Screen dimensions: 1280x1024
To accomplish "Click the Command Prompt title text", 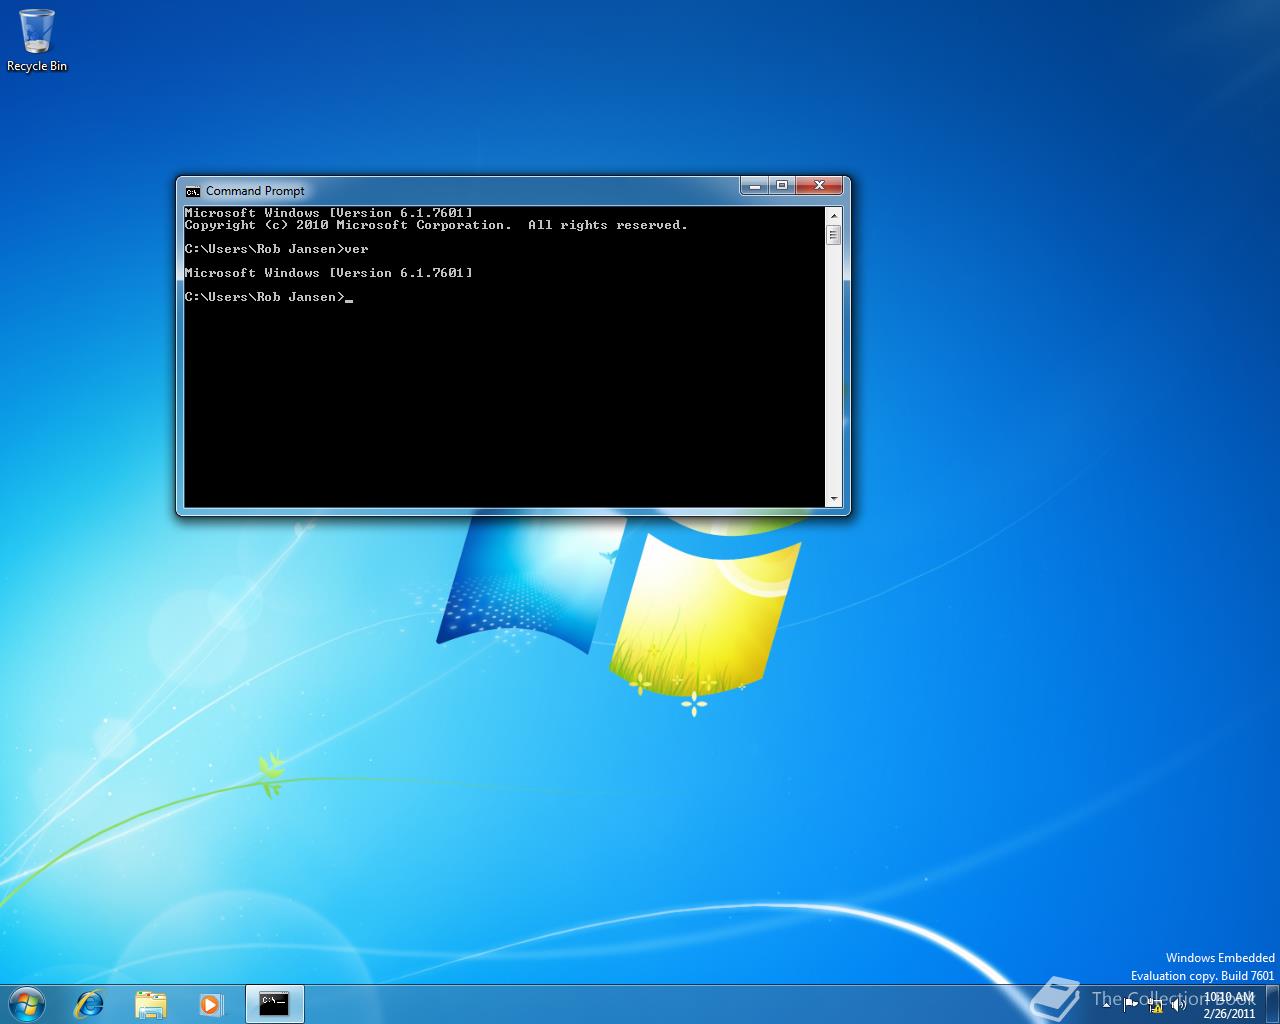I will pos(255,191).
